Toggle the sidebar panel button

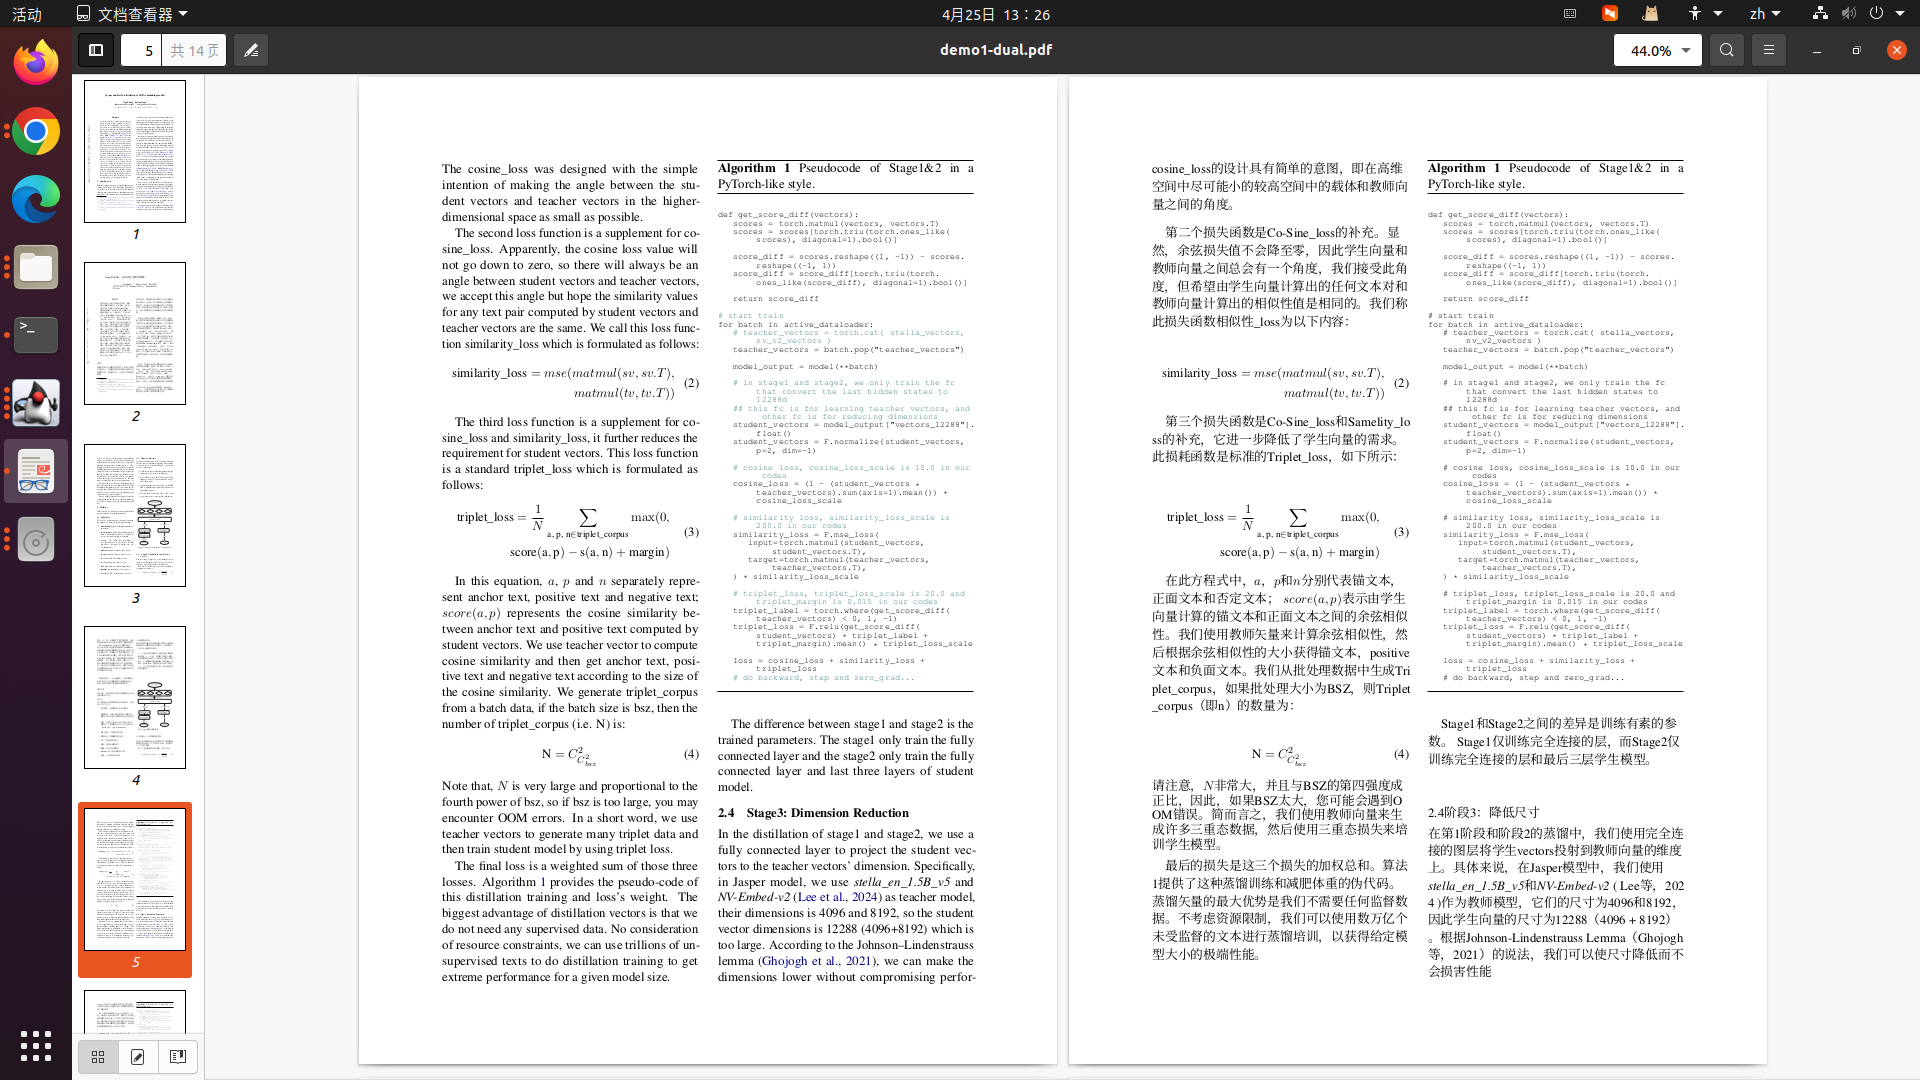[x=96, y=50]
